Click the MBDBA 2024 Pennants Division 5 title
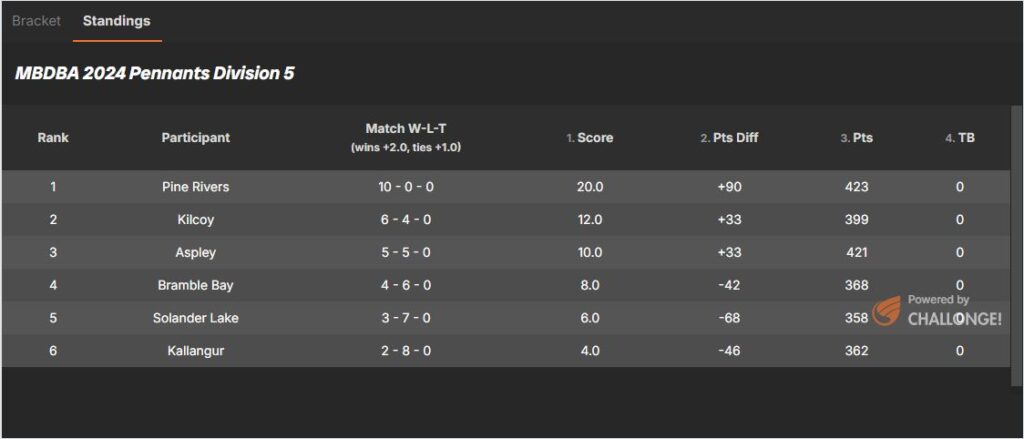The height and width of the screenshot is (439, 1024). [x=155, y=74]
